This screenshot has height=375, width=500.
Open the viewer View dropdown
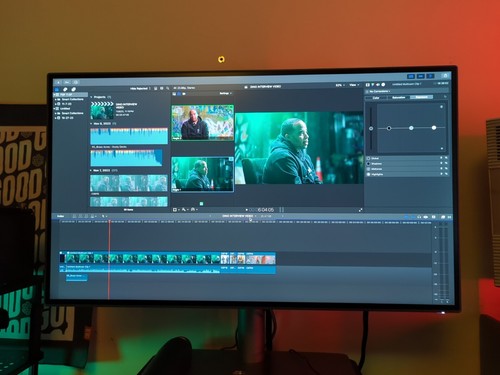coord(354,85)
